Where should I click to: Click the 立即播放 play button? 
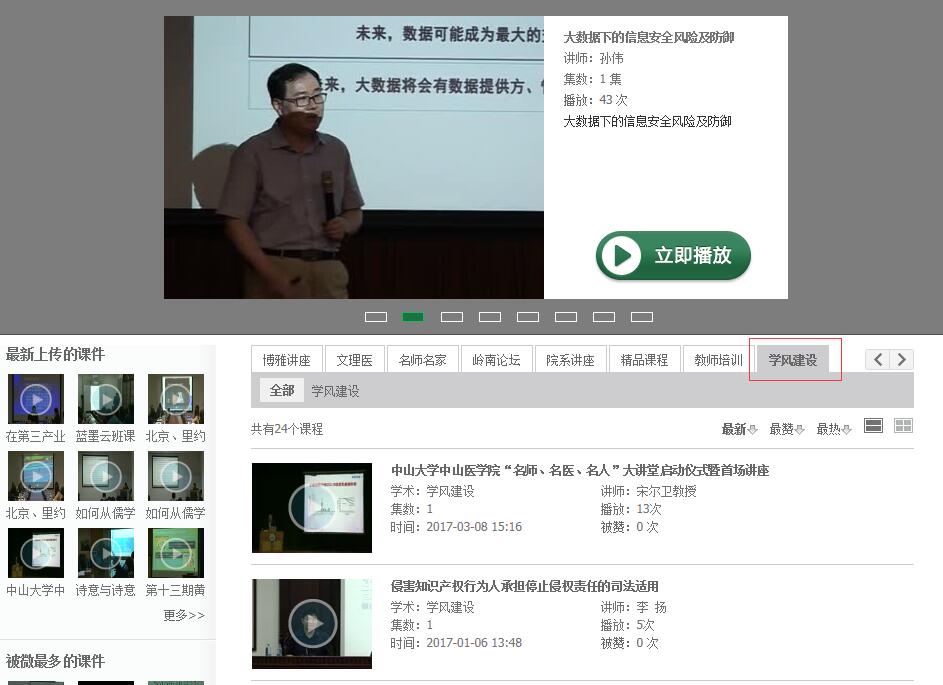tap(673, 256)
